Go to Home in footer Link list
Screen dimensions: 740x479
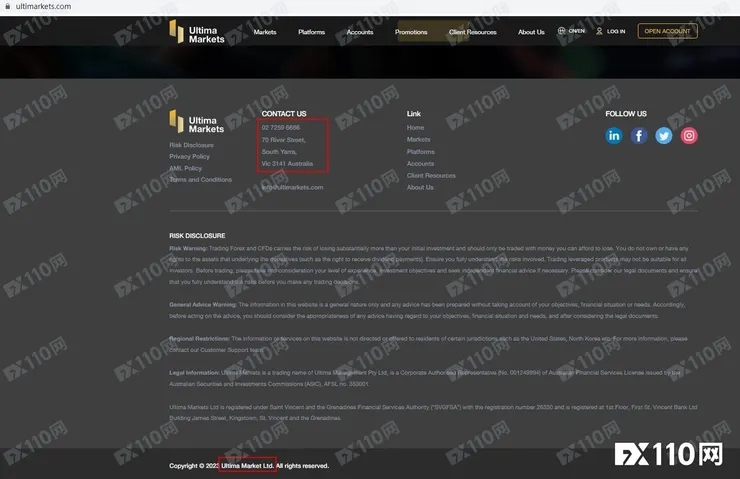coord(415,127)
